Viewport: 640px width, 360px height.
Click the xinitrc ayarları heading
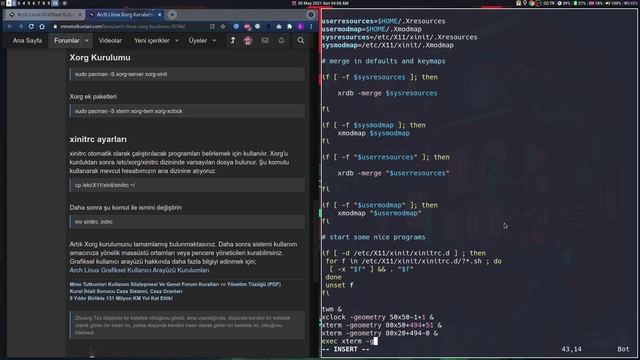point(98,139)
